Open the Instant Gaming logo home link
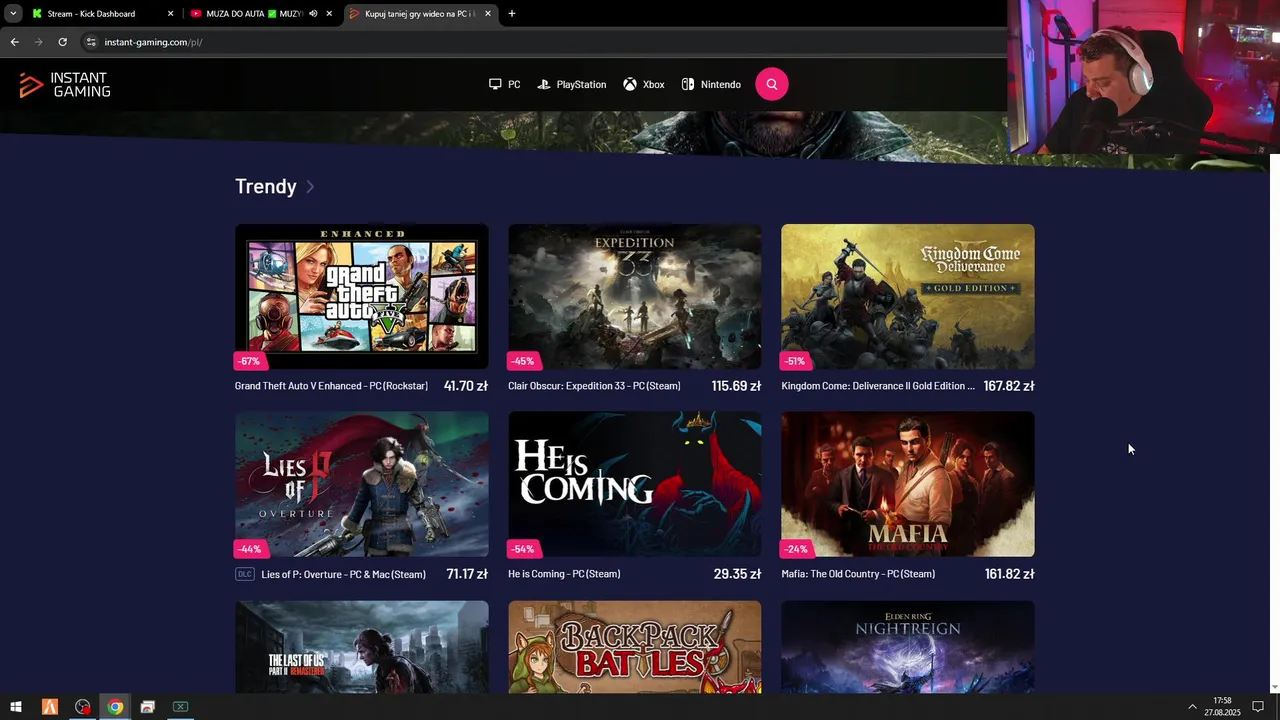Image resolution: width=1280 pixels, height=720 pixels. tap(65, 85)
